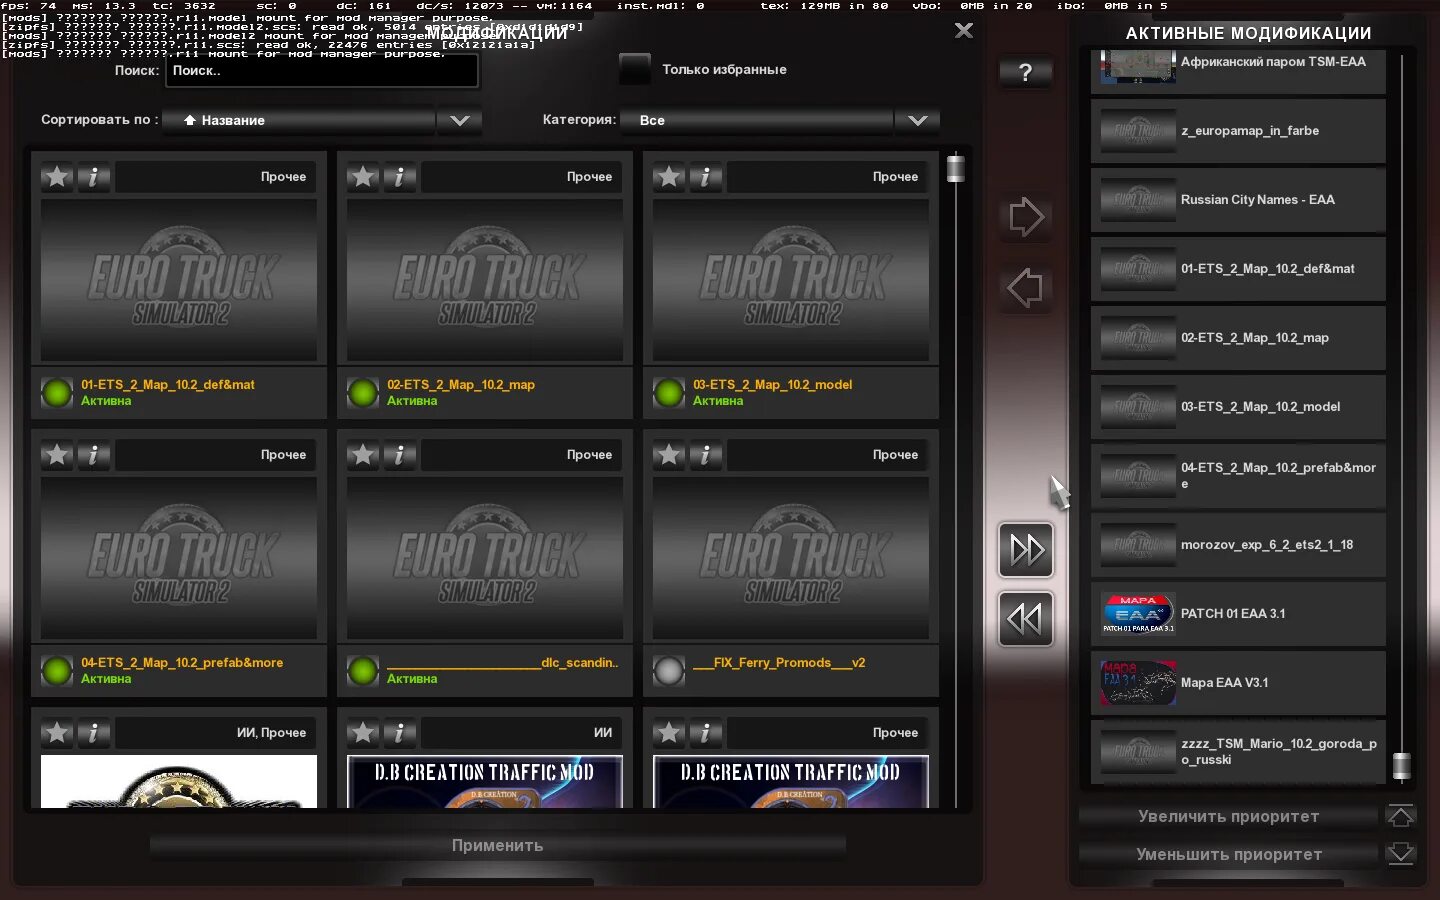Favorite the 01-ETS_2_Map_10.2_def&mat mod star
1440x900 pixels.
57,177
